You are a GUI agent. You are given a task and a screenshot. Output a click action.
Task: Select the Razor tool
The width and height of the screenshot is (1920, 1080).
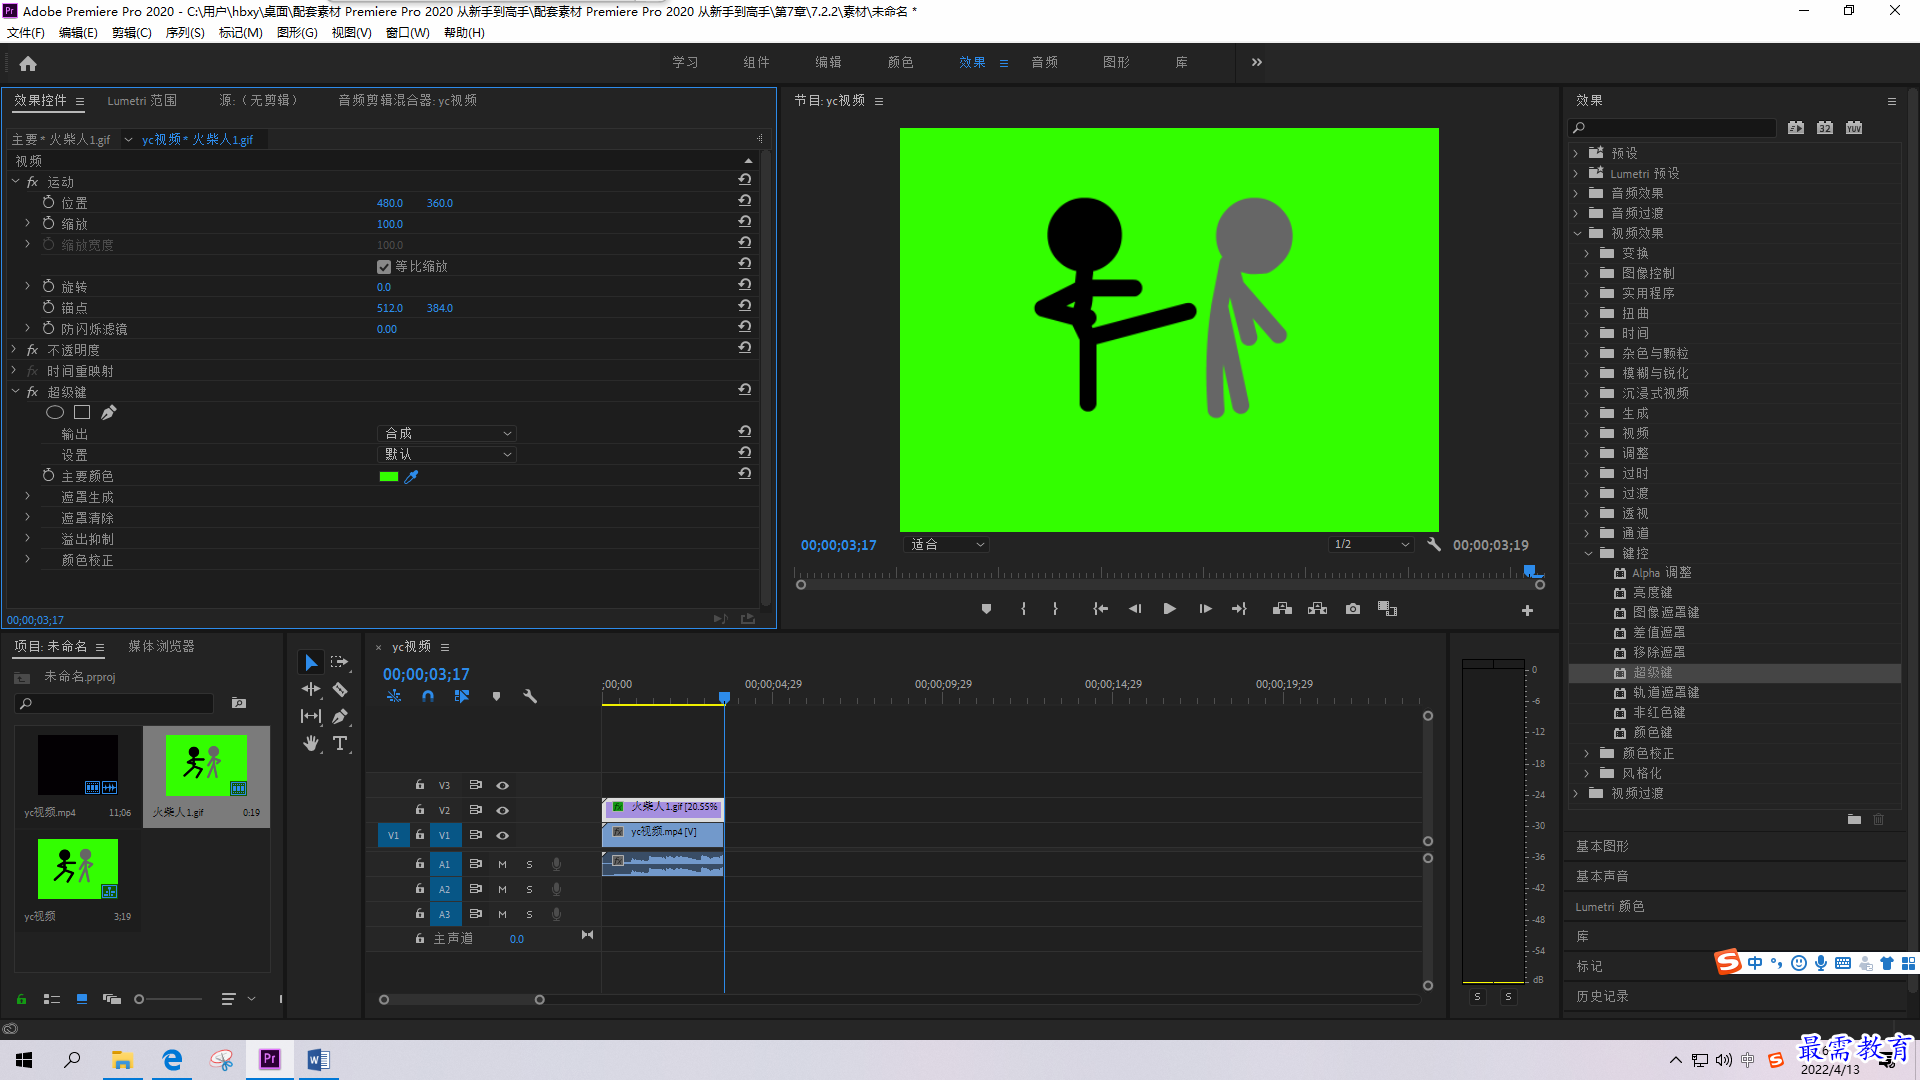click(x=340, y=689)
